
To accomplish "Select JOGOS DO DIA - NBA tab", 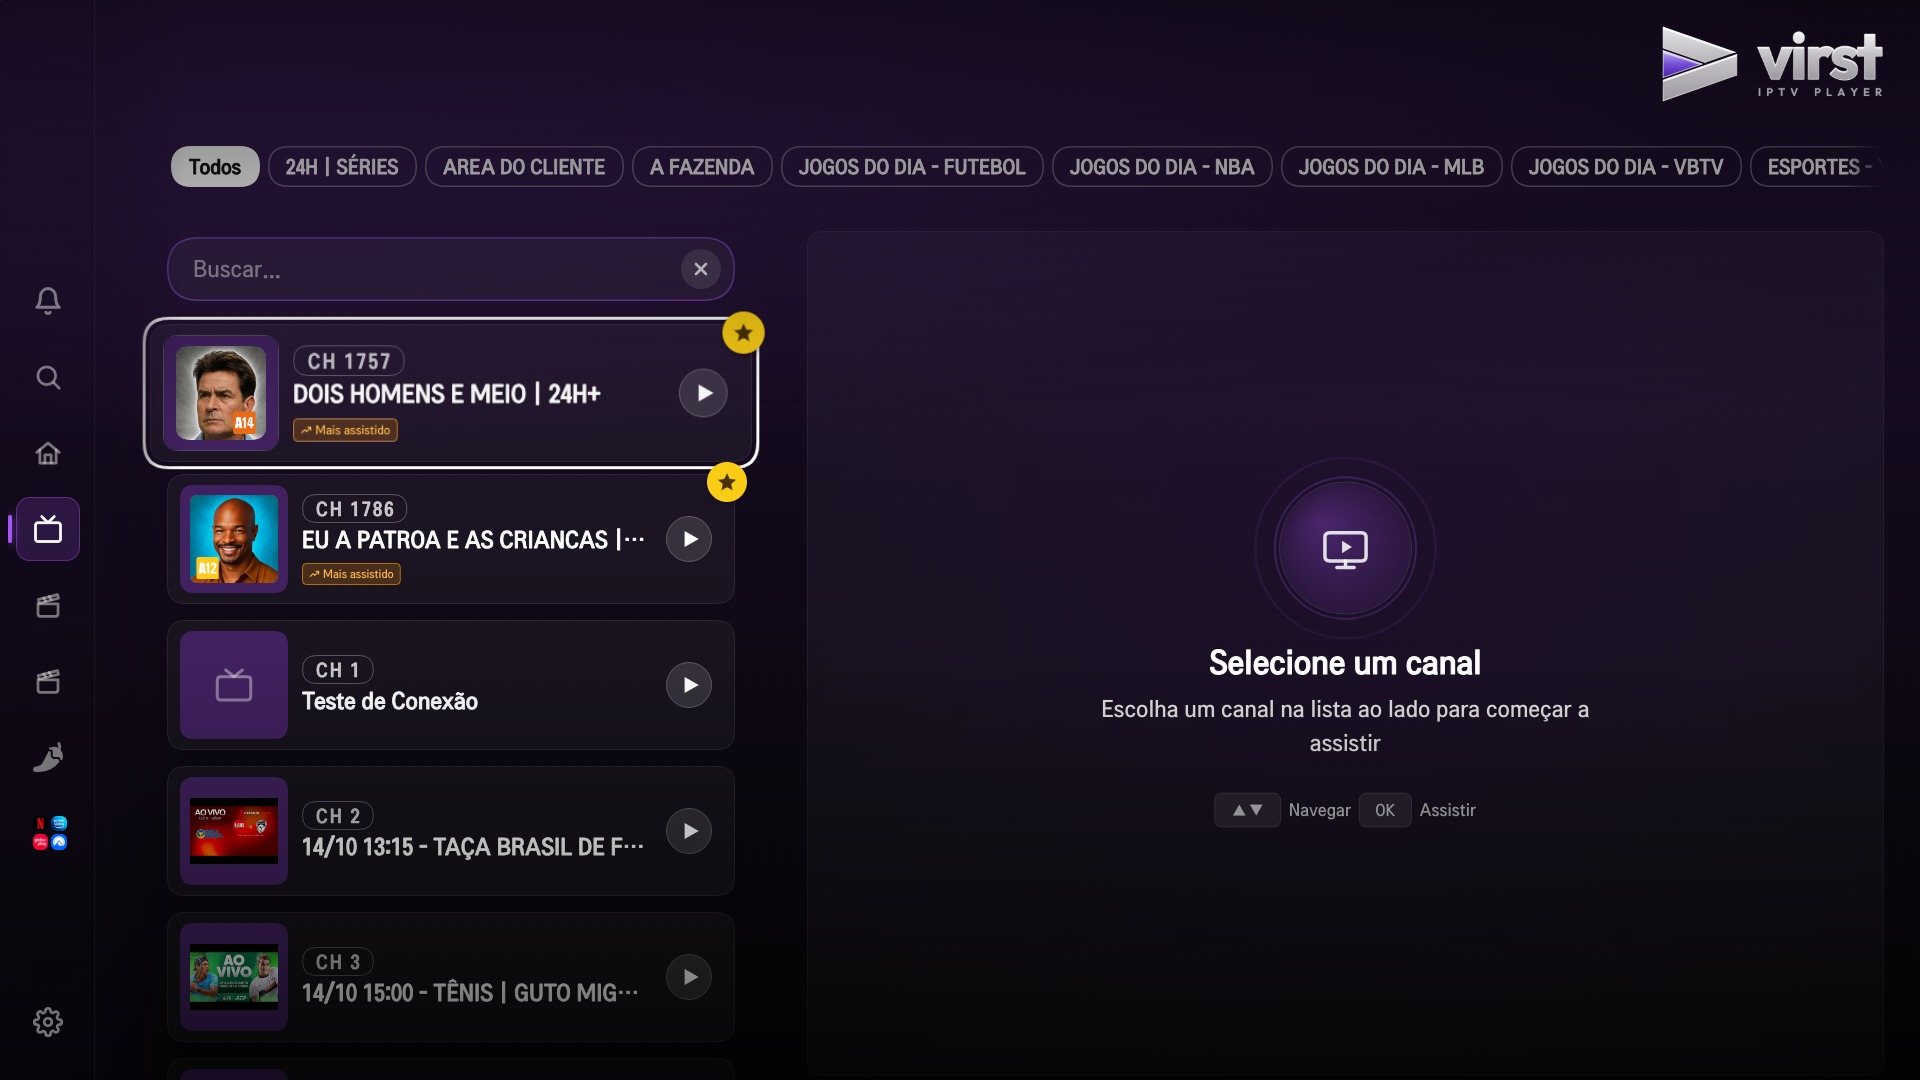I will pyautogui.click(x=1162, y=167).
